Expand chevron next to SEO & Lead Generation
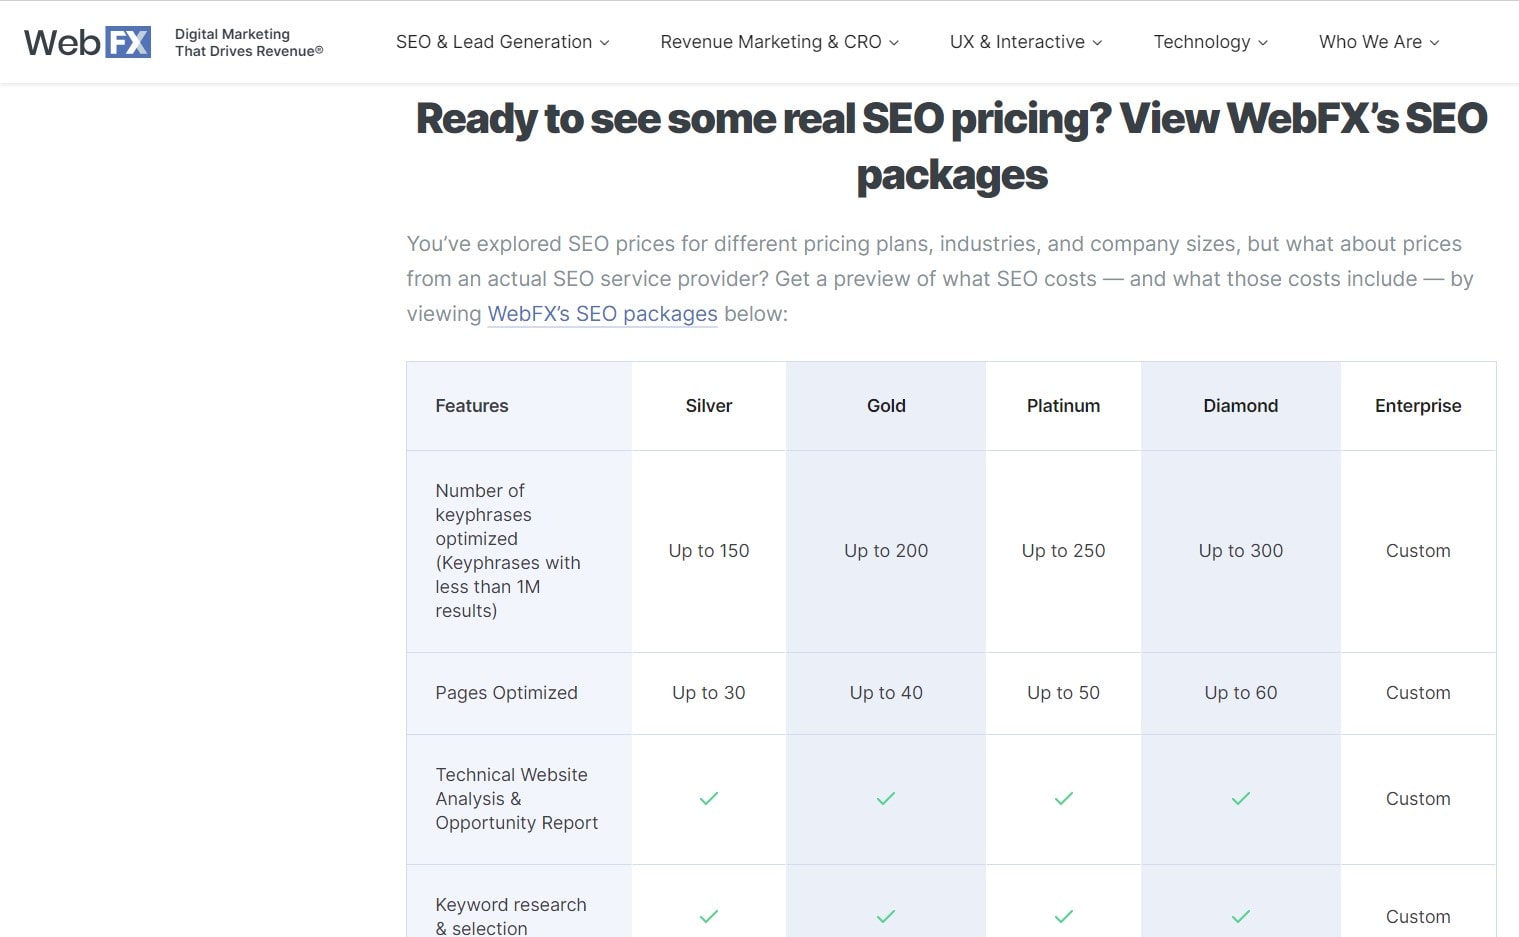Image resolution: width=1519 pixels, height=937 pixels. pos(604,43)
